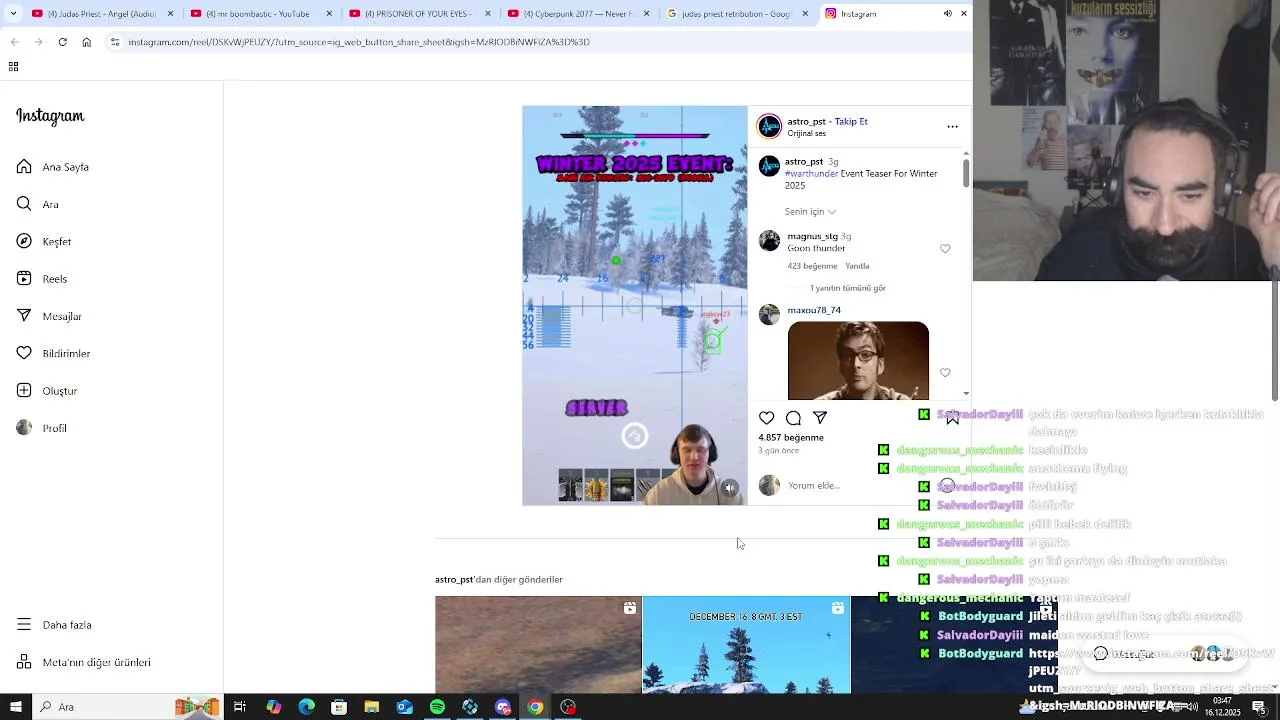
Task: Open File Explorer from taskbar
Action: [371, 707]
